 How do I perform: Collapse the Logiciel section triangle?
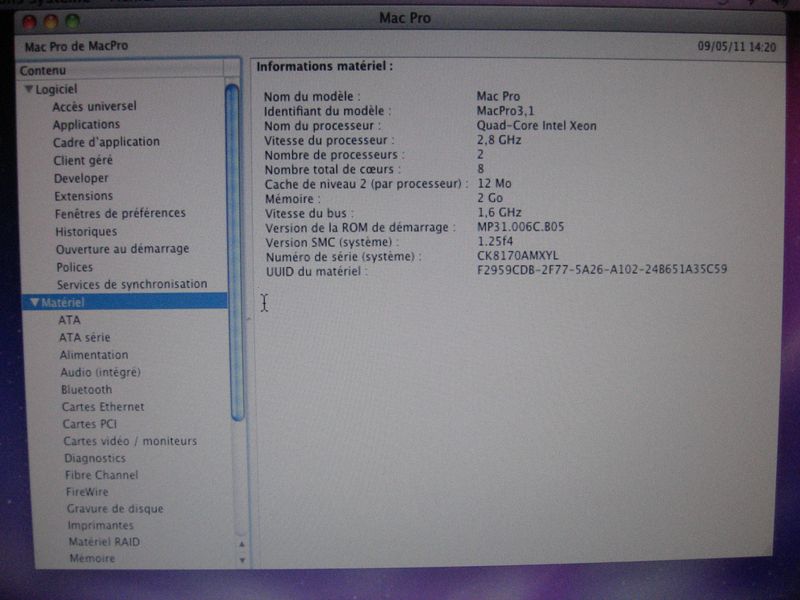pyautogui.click(x=29, y=89)
